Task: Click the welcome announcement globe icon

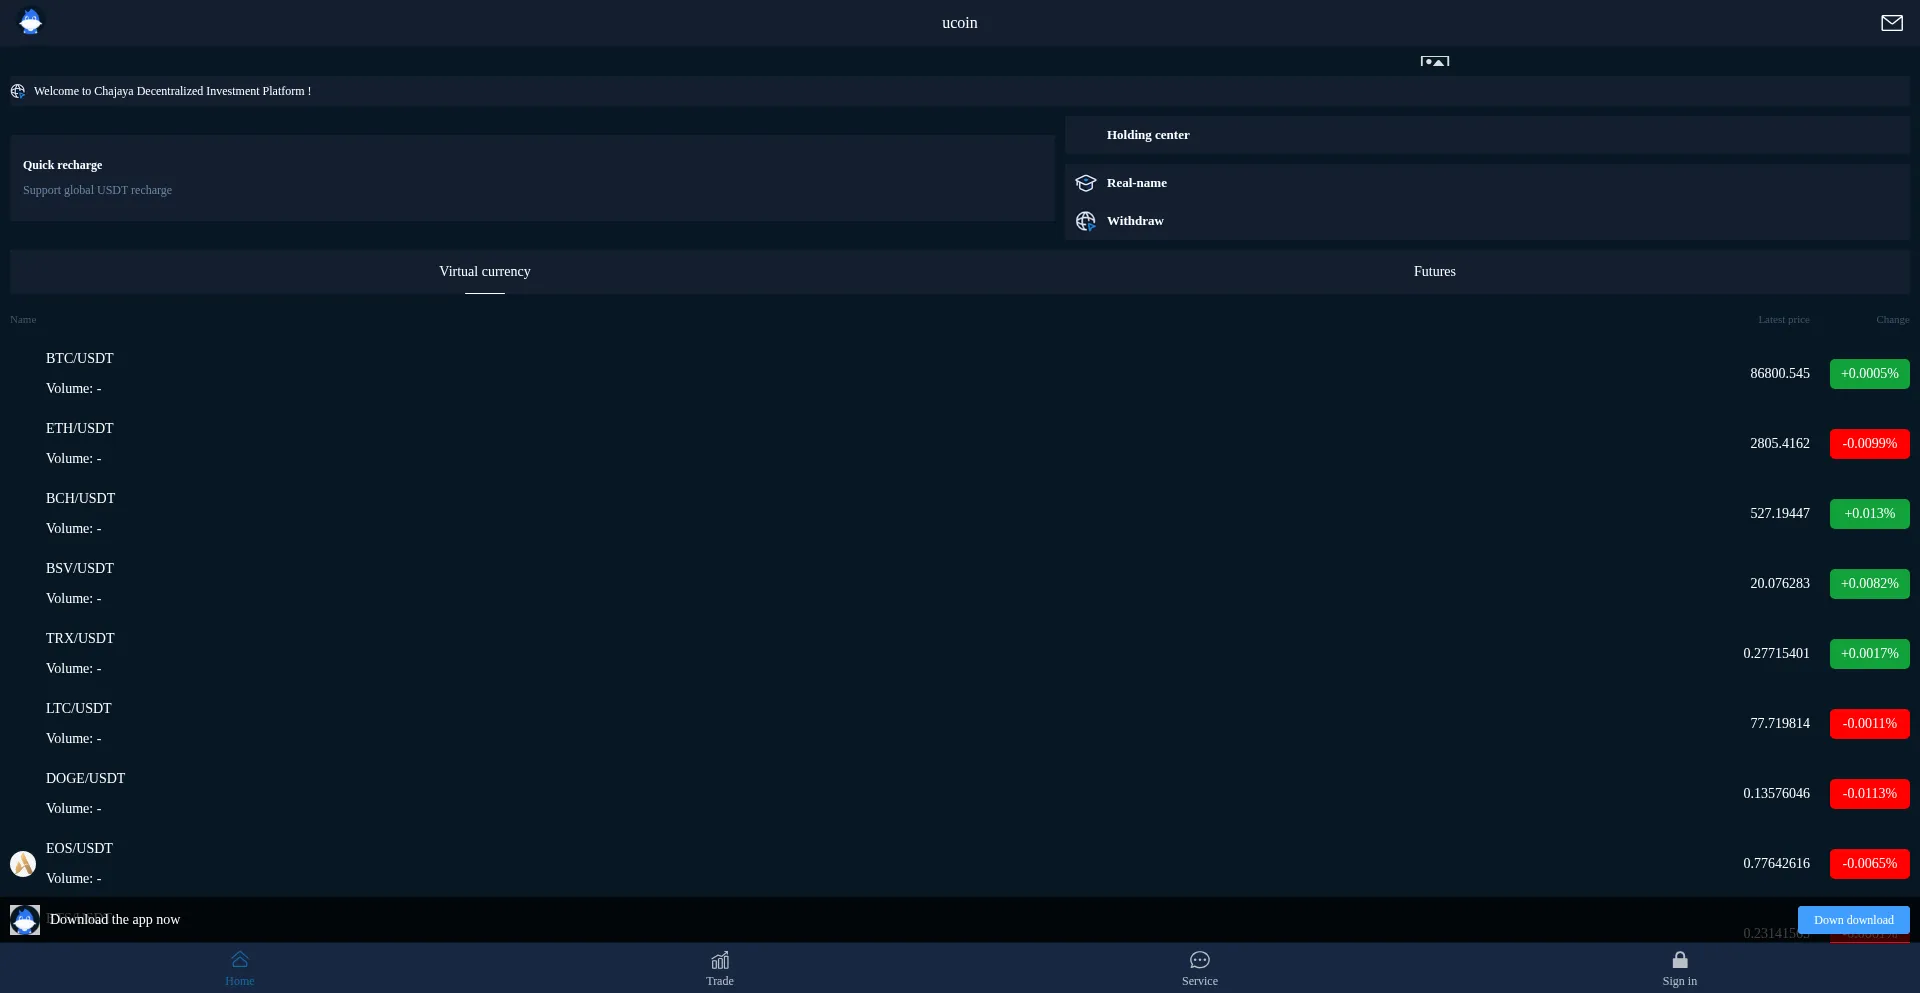Action: click(18, 91)
